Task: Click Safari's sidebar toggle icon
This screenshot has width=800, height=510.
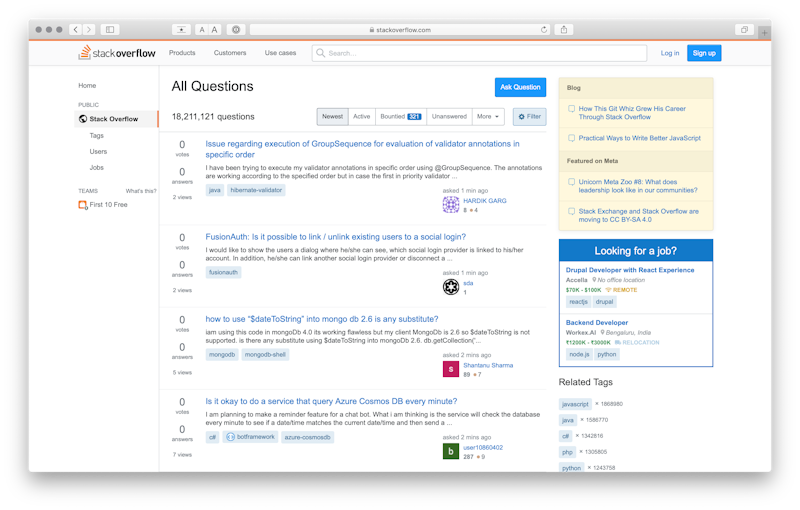Action: 109,30
